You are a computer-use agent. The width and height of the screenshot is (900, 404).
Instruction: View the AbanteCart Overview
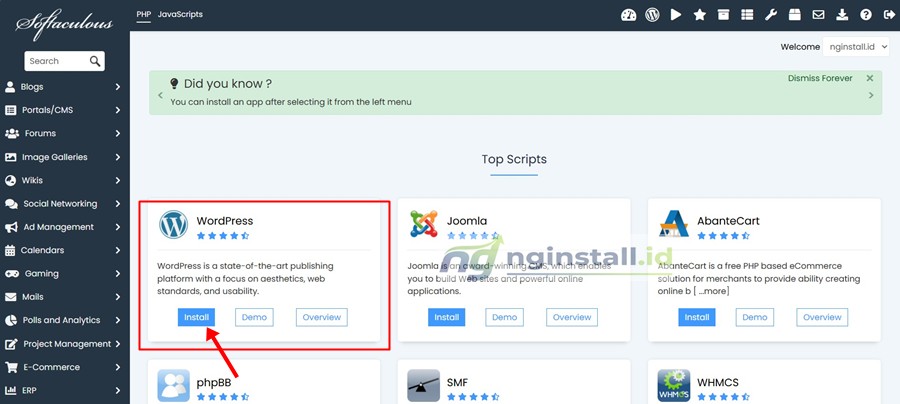(823, 317)
